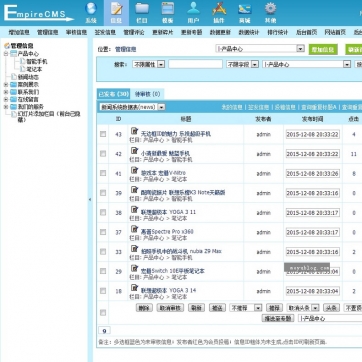
Task: Open the 不限字段 search dropdown
Action: 243,64
